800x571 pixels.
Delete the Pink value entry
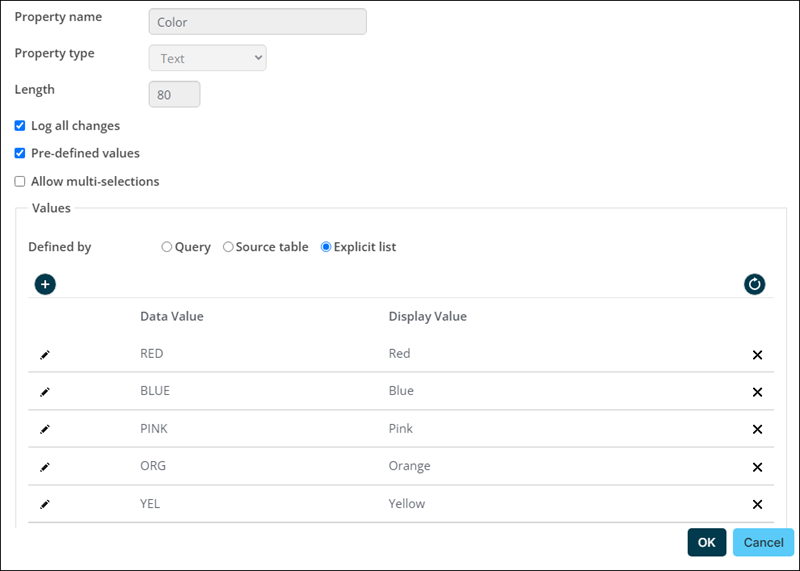click(x=757, y=429)
